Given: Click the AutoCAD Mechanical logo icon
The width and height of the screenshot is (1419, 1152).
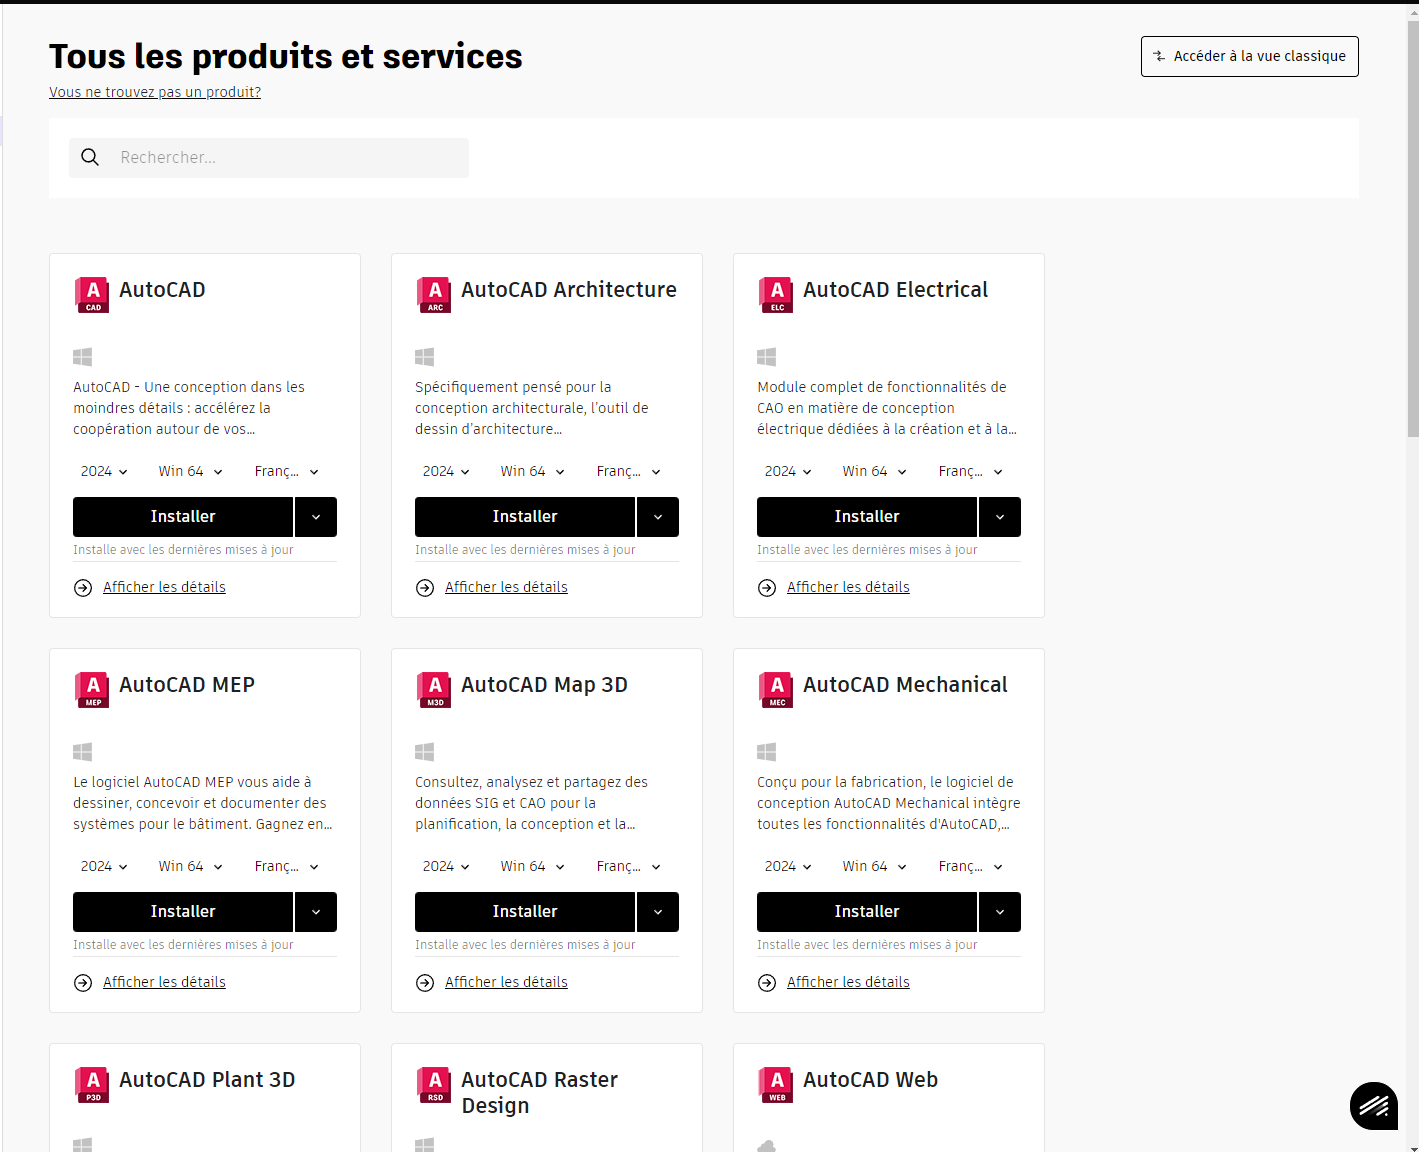Looking at the screenshot, I should pos(776,690).
